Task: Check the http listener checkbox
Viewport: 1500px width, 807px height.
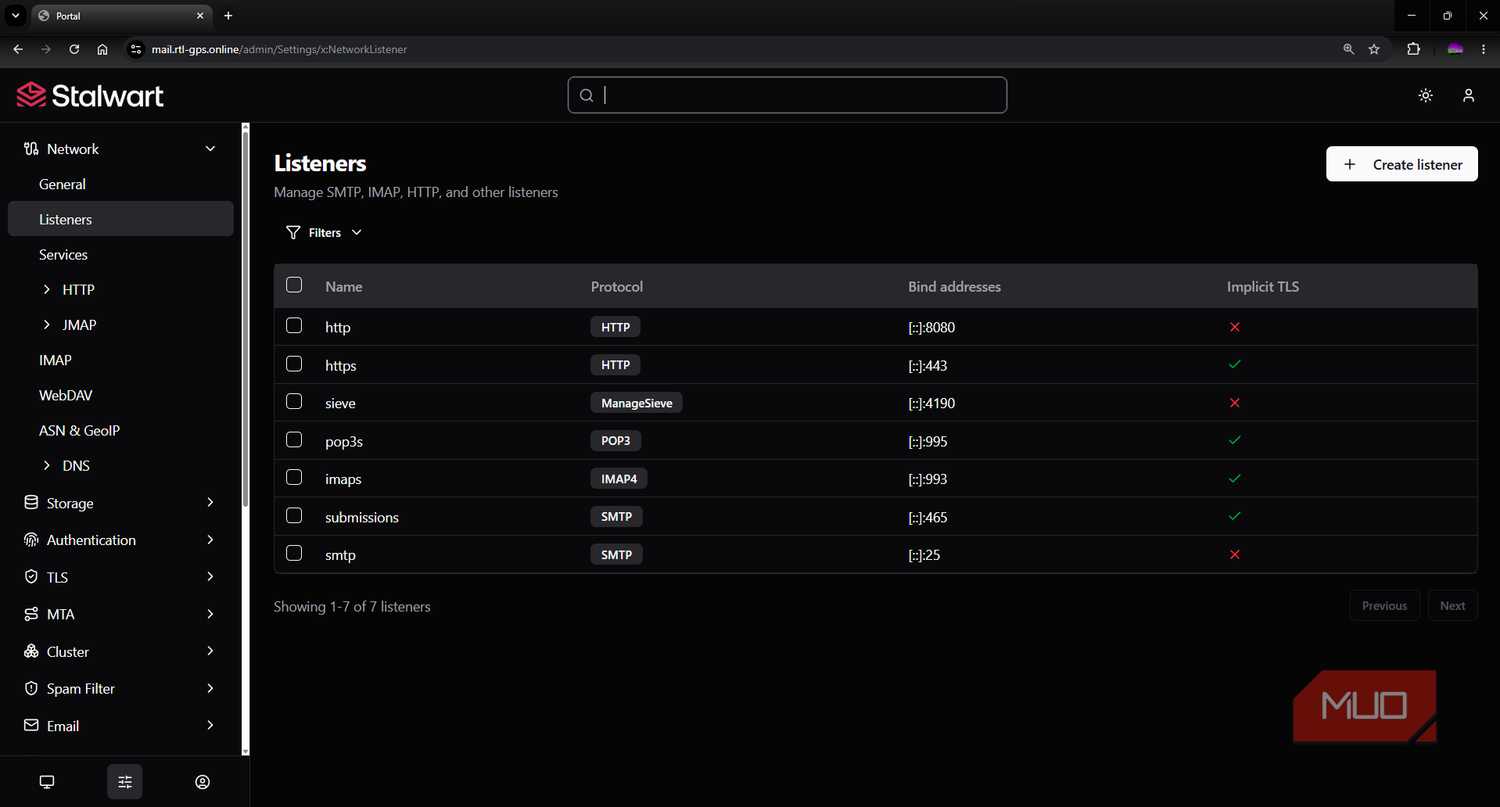Action: [294, 326]
